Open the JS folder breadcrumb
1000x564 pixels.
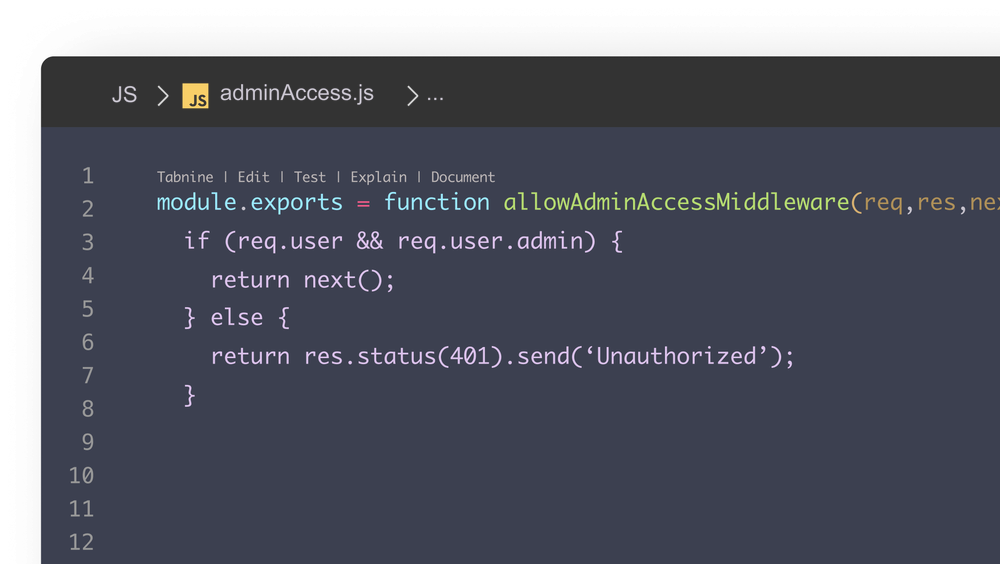tap(124, 94)
